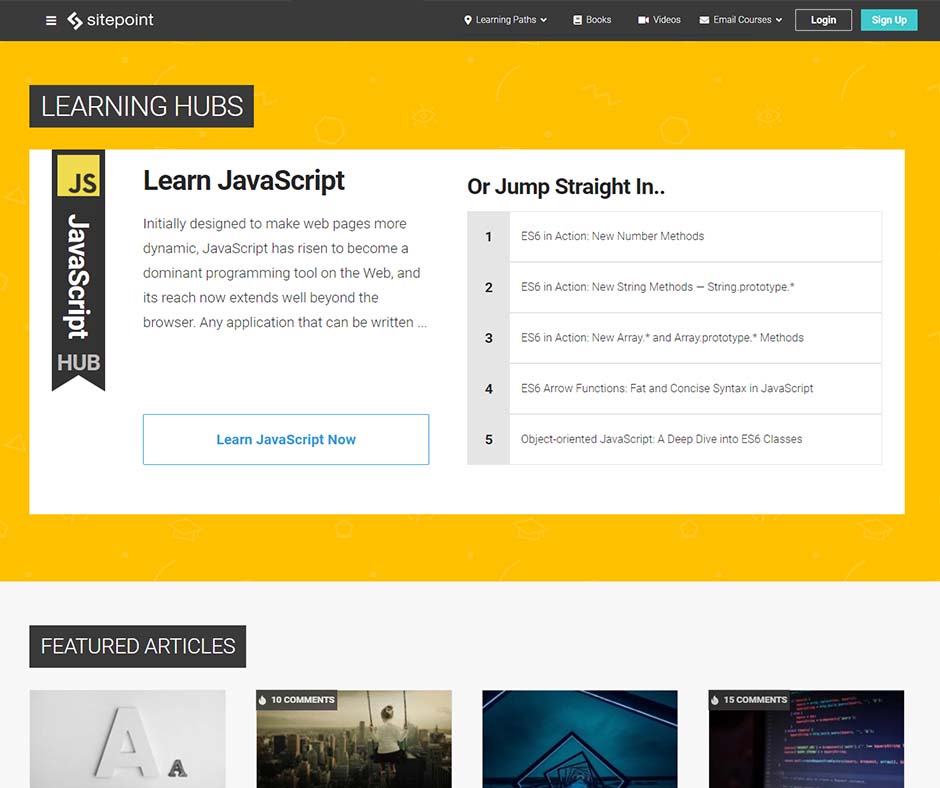Click the Learn JavaScript heading
The width and height of the screenshot is (940, 788).
pyautogui.click(x=243, y=181)
